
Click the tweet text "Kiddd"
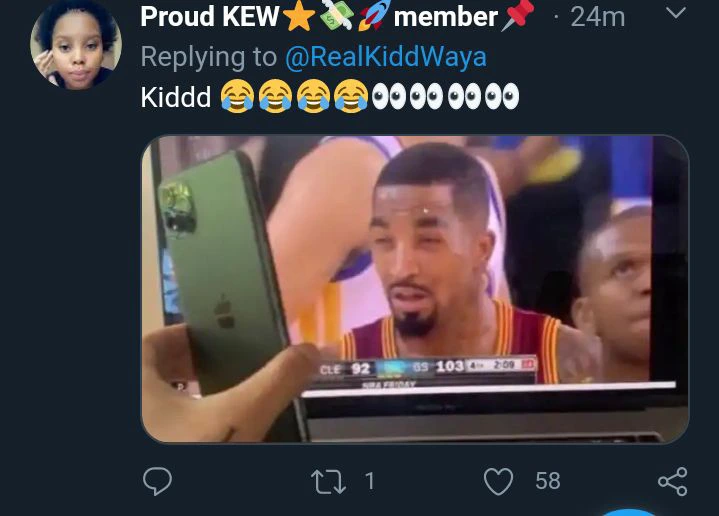175,97
